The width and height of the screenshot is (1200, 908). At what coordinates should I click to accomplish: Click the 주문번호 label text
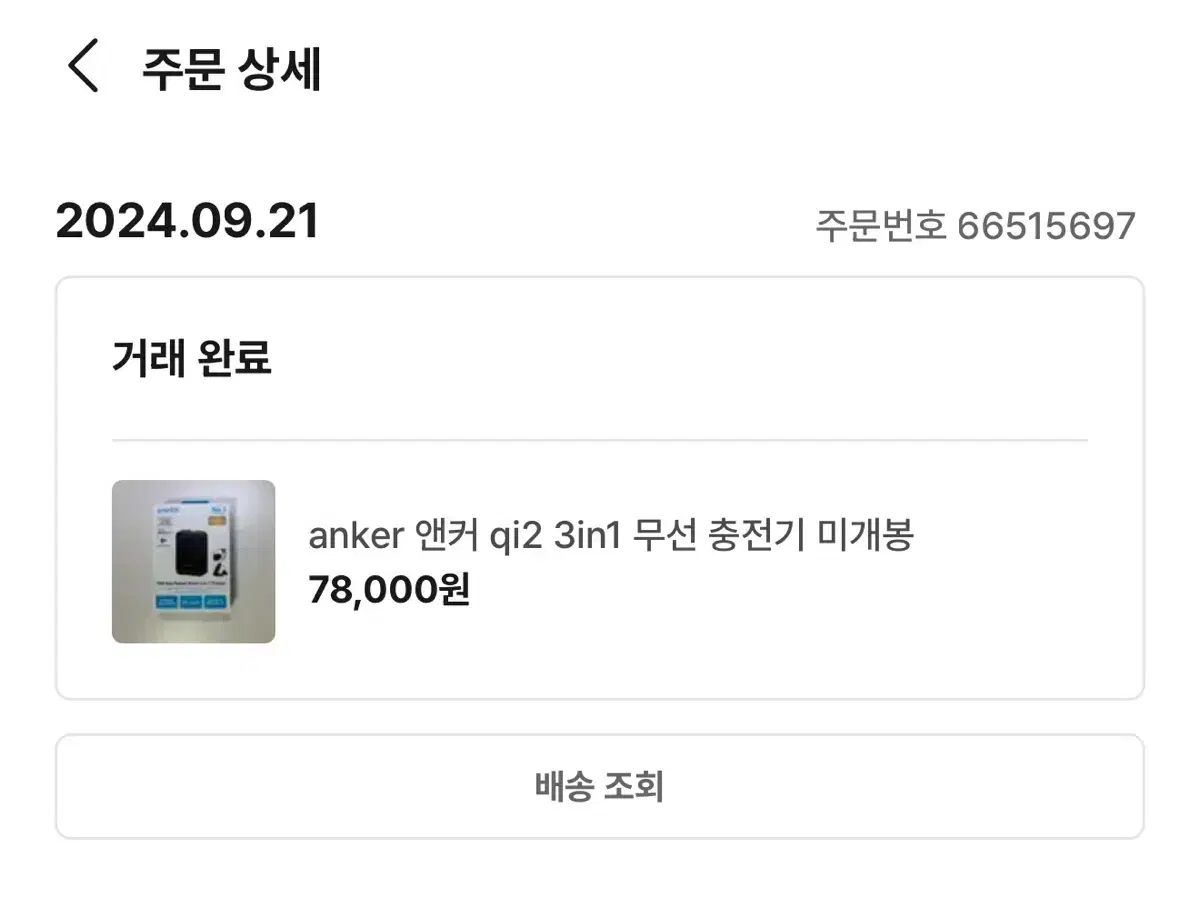(x=880, y=226)
